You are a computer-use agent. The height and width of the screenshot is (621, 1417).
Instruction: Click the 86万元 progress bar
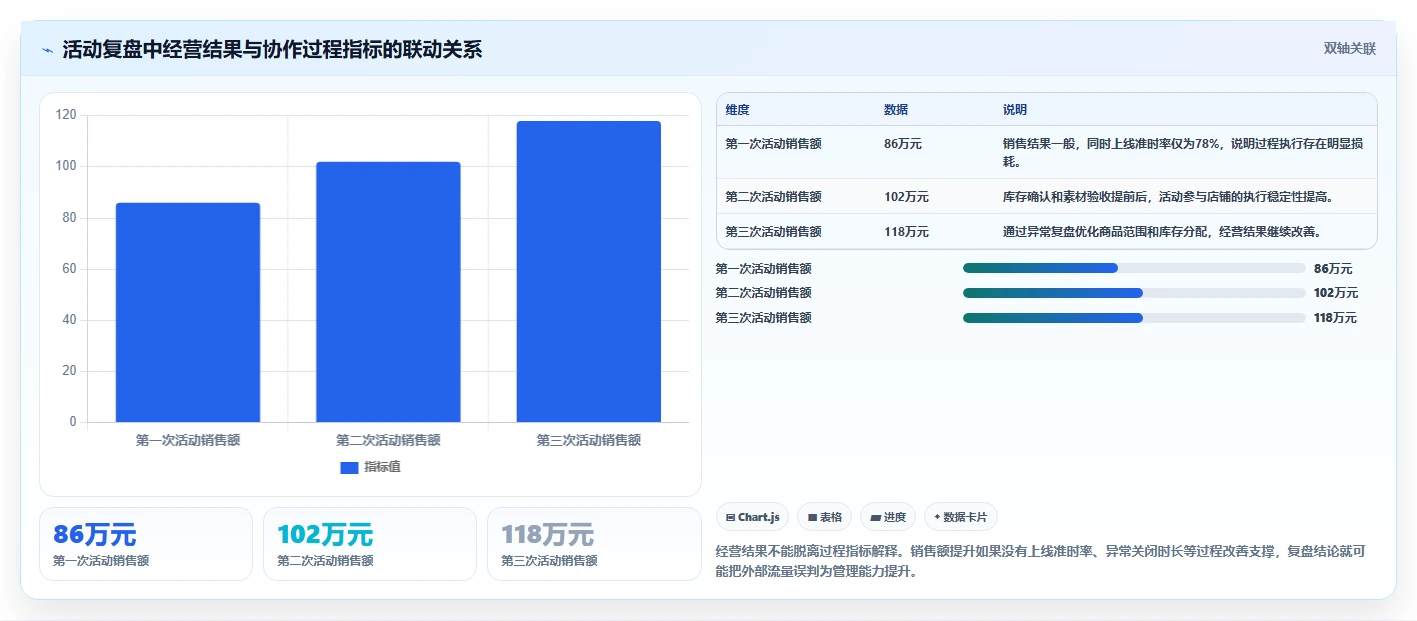click(x=1134, y=268)
